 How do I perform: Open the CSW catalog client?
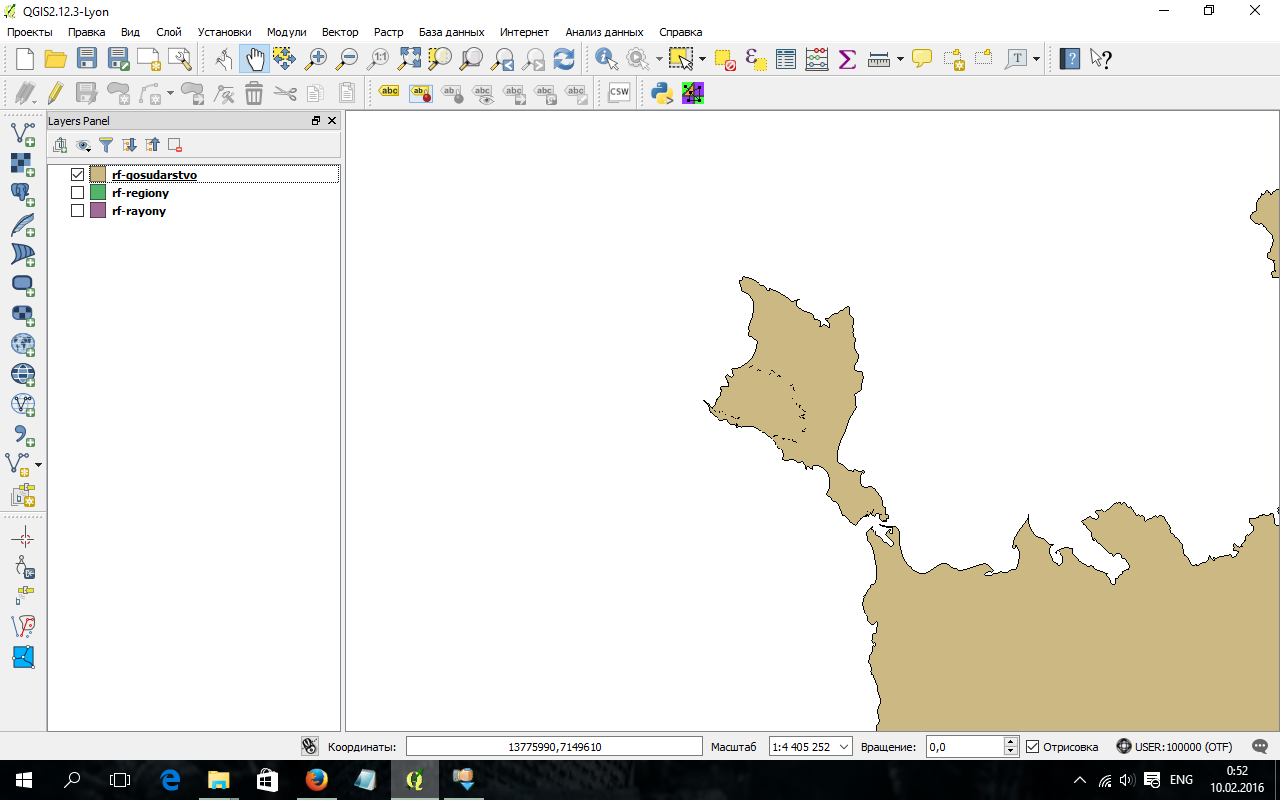click(x=619, y=93)
